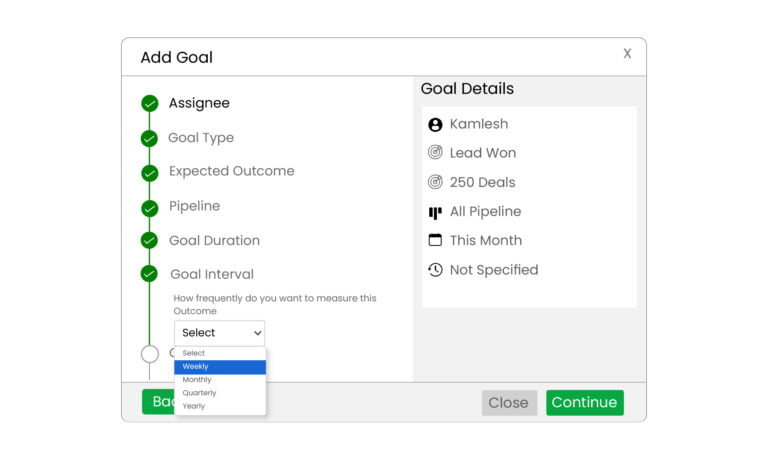768x461 pixels.
Task: Click the empty unfinished step circle
Action: pyautogui.click(x=150, y=353)
